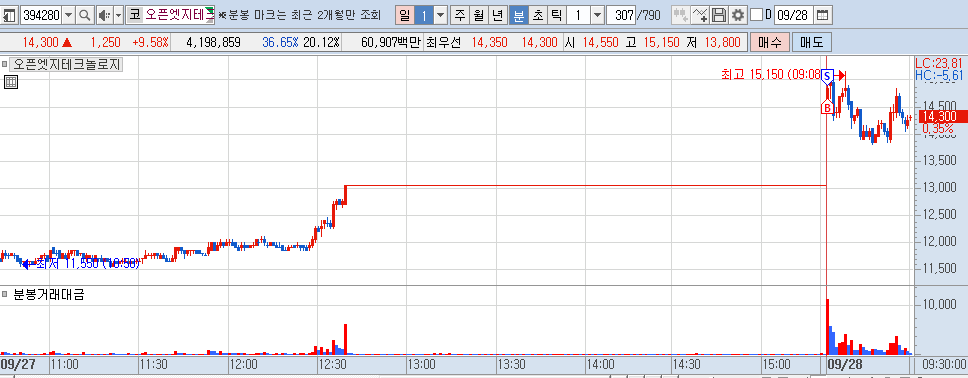Expand the stock code 394280 dropdown

(68, 15)
